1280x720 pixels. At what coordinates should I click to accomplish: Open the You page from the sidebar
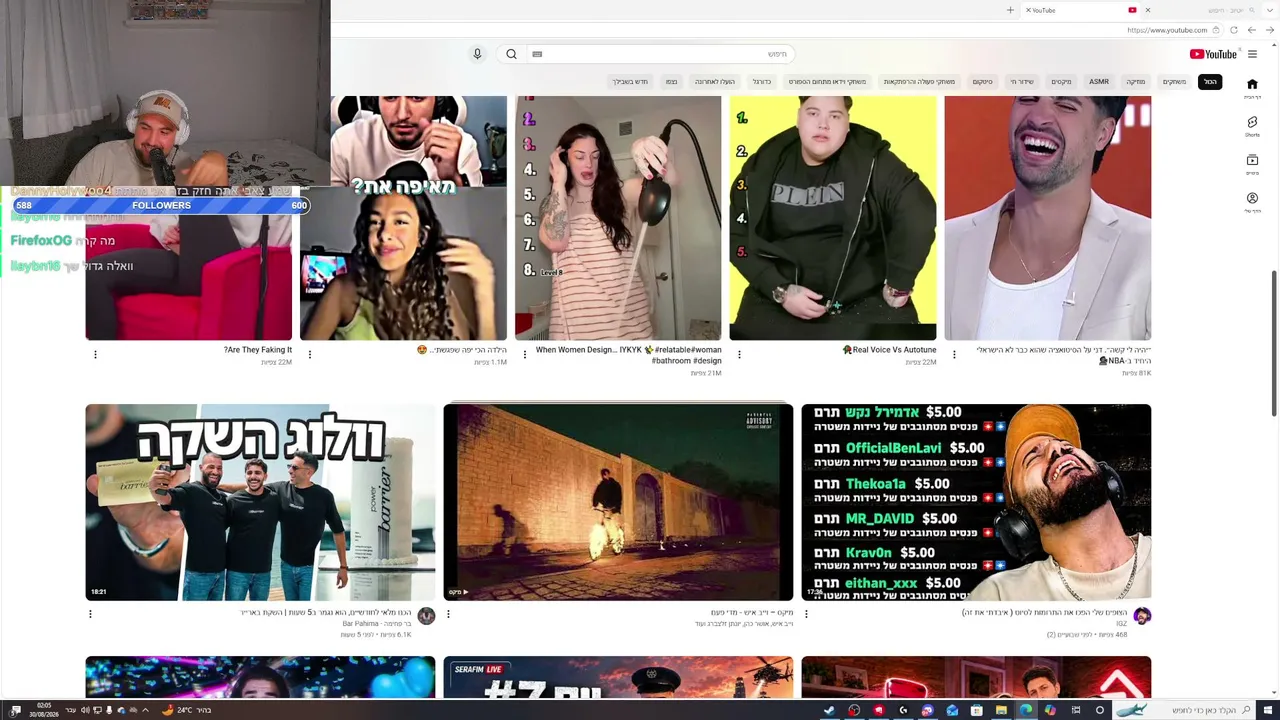pyautogui.click(x=1252, y=202)
